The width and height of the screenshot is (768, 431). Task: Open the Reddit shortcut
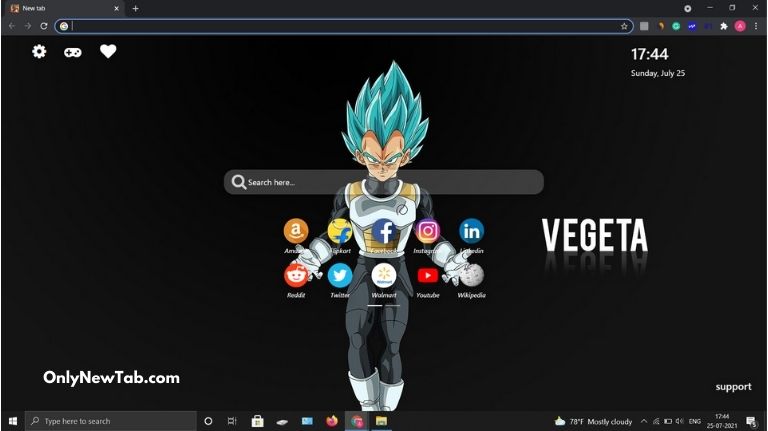[296, 275]
